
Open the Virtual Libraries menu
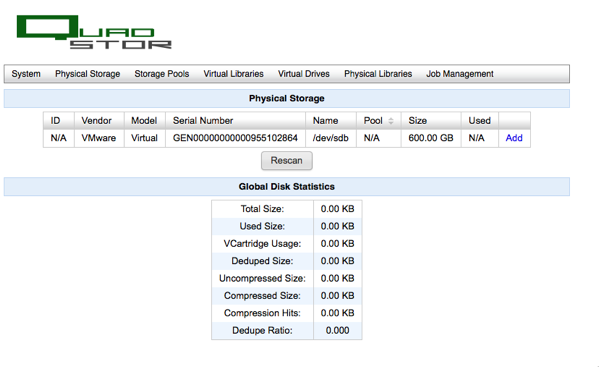[233, 74]
